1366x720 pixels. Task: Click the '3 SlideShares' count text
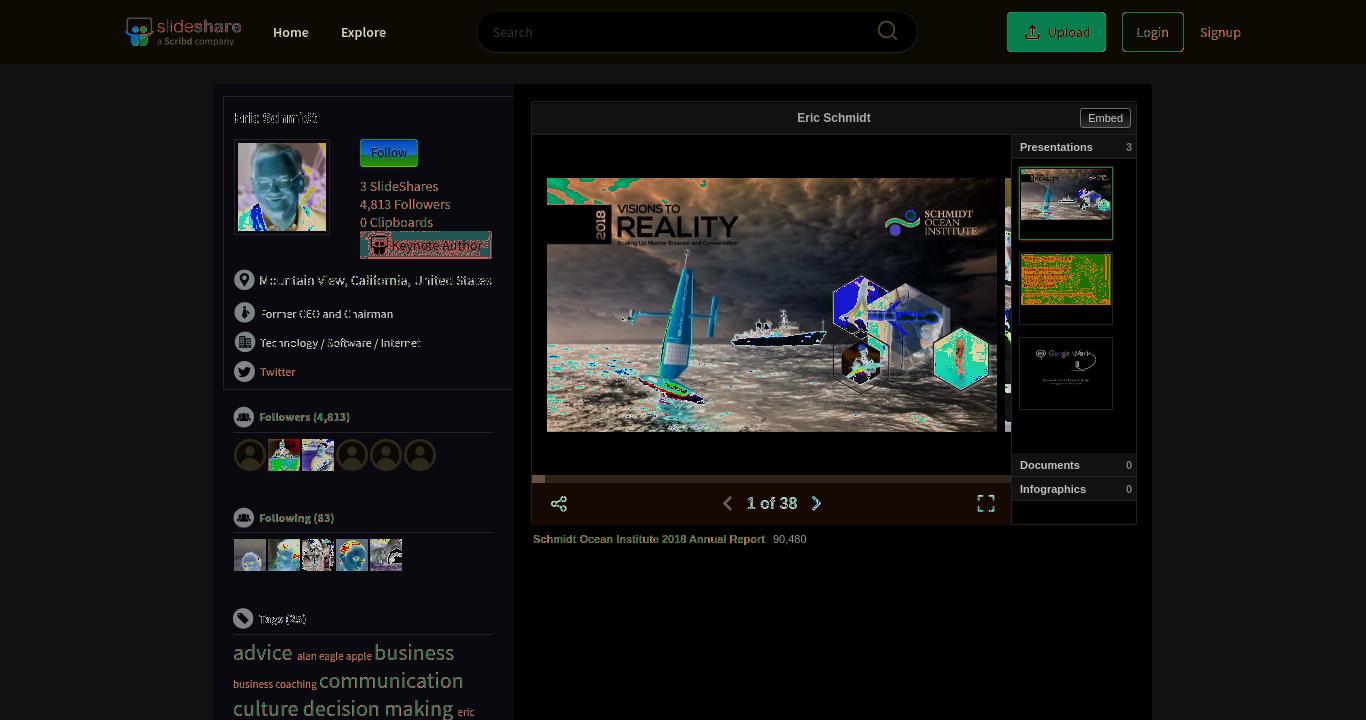(399, 186)
